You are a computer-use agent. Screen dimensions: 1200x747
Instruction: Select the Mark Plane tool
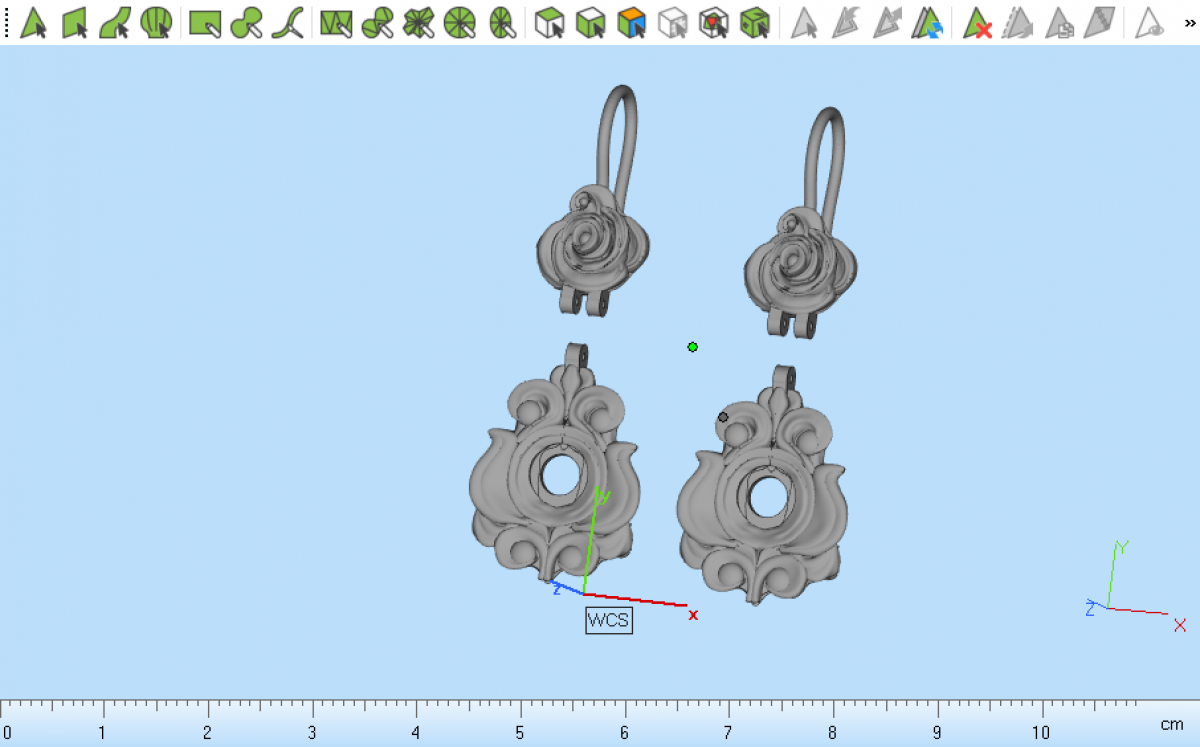pos(75,22)
